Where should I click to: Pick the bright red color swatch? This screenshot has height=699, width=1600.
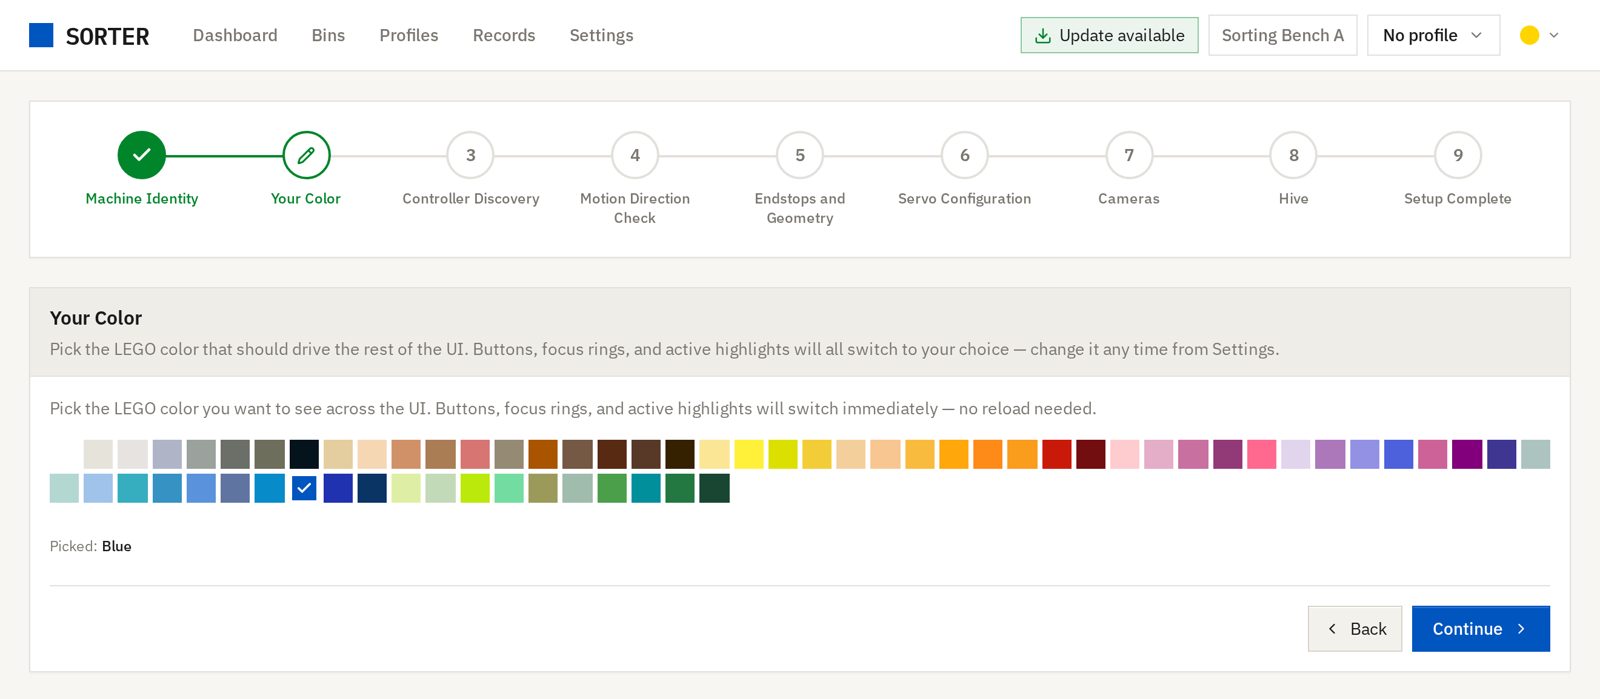tap(1056, 454)
